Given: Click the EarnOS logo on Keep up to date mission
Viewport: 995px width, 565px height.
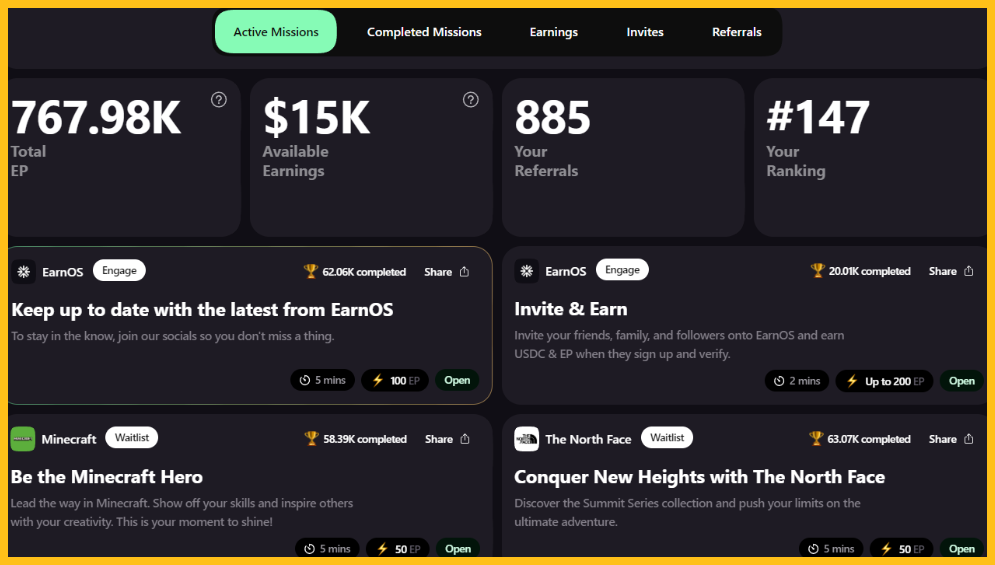Looking at the screenshot, I should click(x=23, y=272).
